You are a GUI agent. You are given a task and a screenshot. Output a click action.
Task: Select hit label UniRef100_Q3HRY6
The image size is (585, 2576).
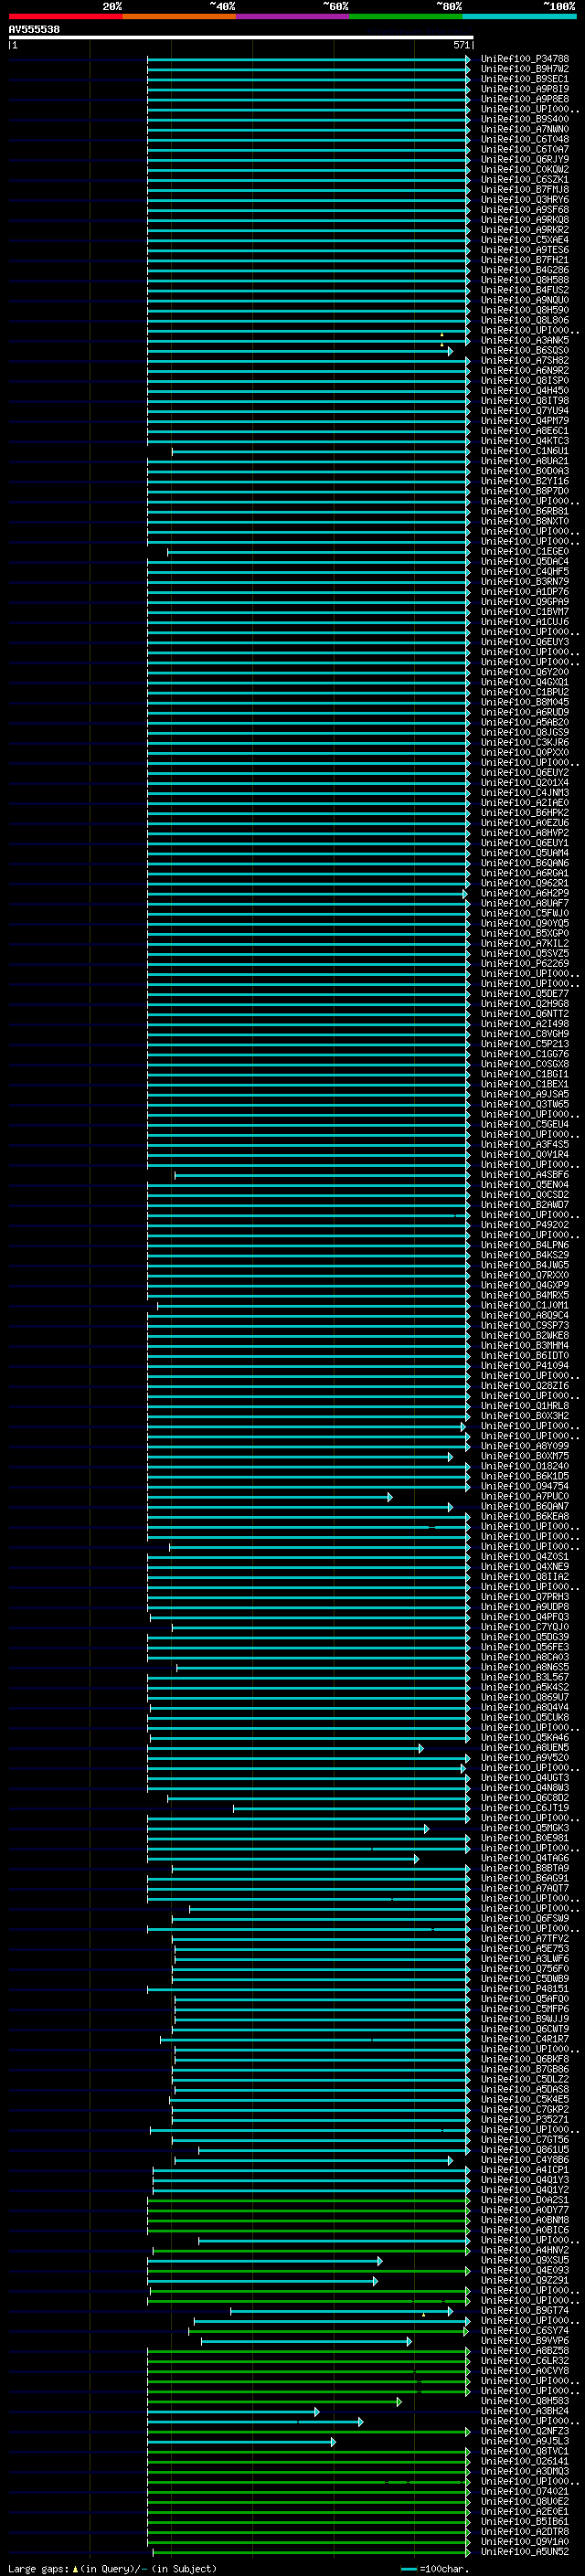click(524, 200)
